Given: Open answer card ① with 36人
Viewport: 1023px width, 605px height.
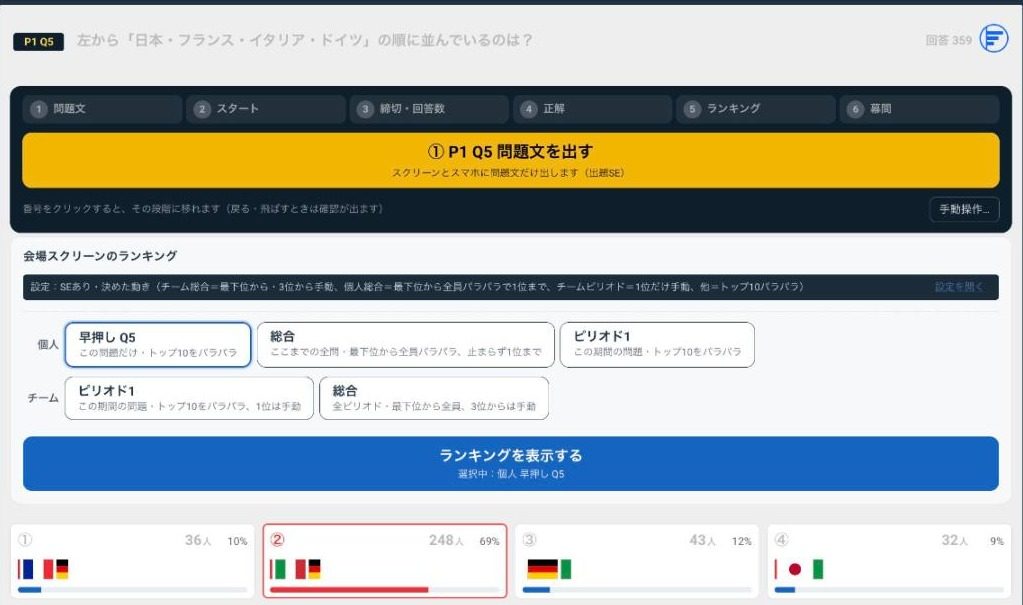Looking at the screenshot, I should point(132,561).
